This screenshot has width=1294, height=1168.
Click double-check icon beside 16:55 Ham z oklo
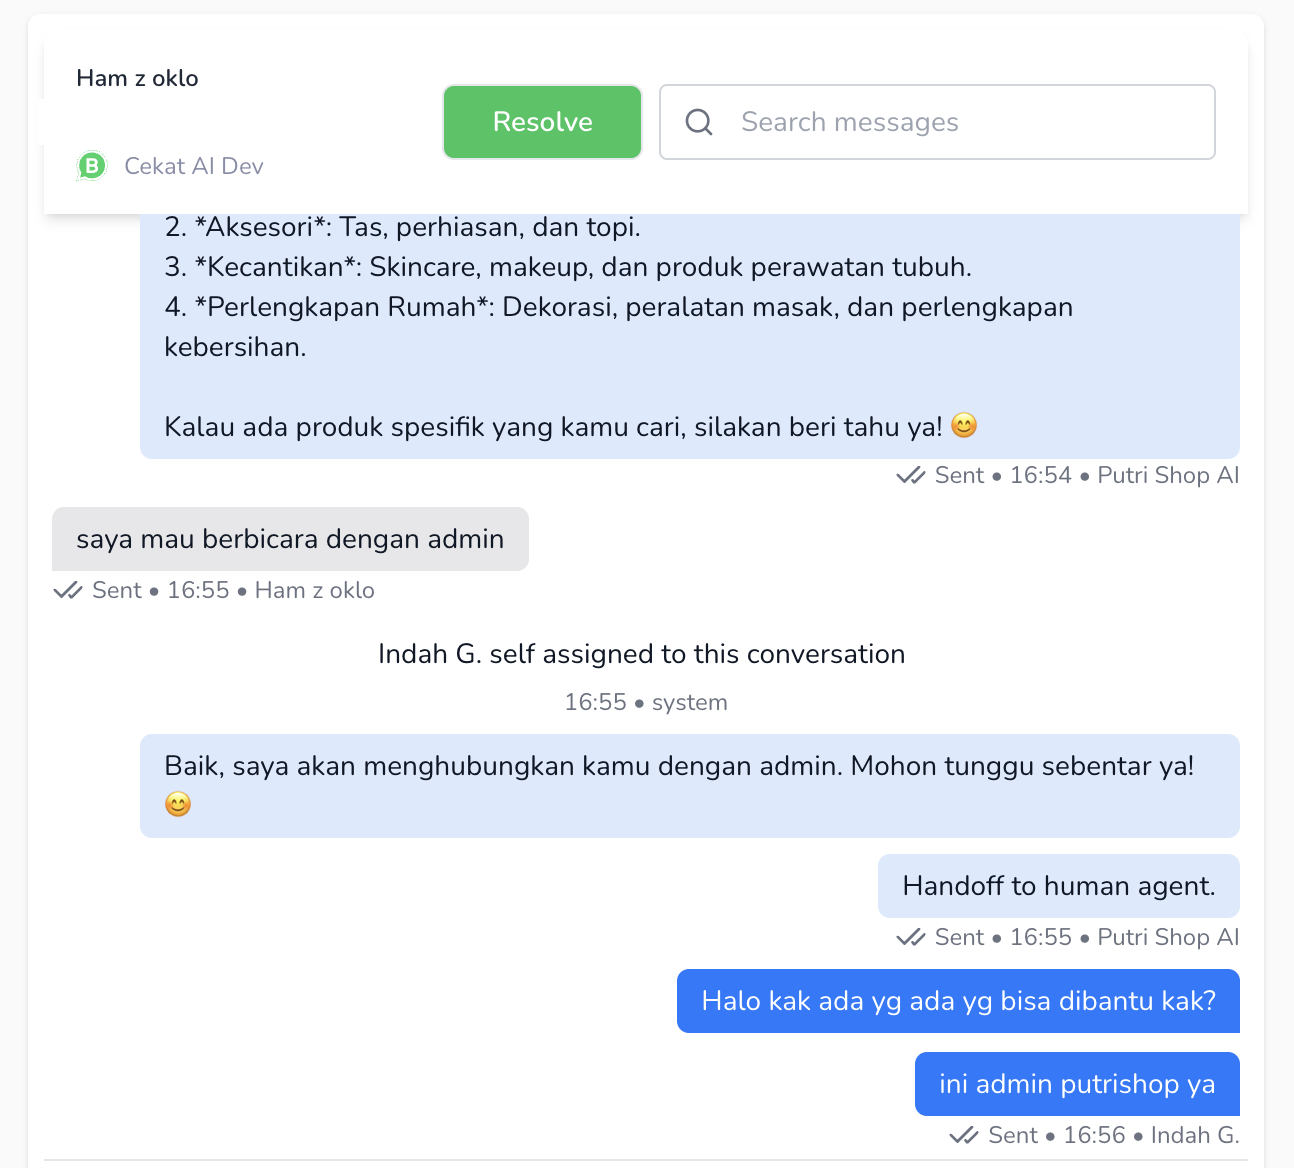(x=68, y=591)
